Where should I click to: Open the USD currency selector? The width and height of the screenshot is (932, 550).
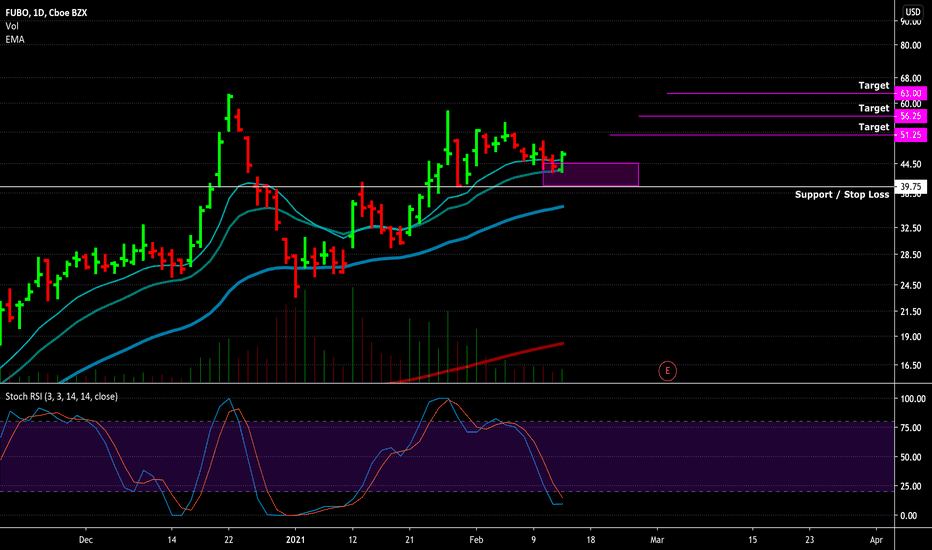[912, 11]
